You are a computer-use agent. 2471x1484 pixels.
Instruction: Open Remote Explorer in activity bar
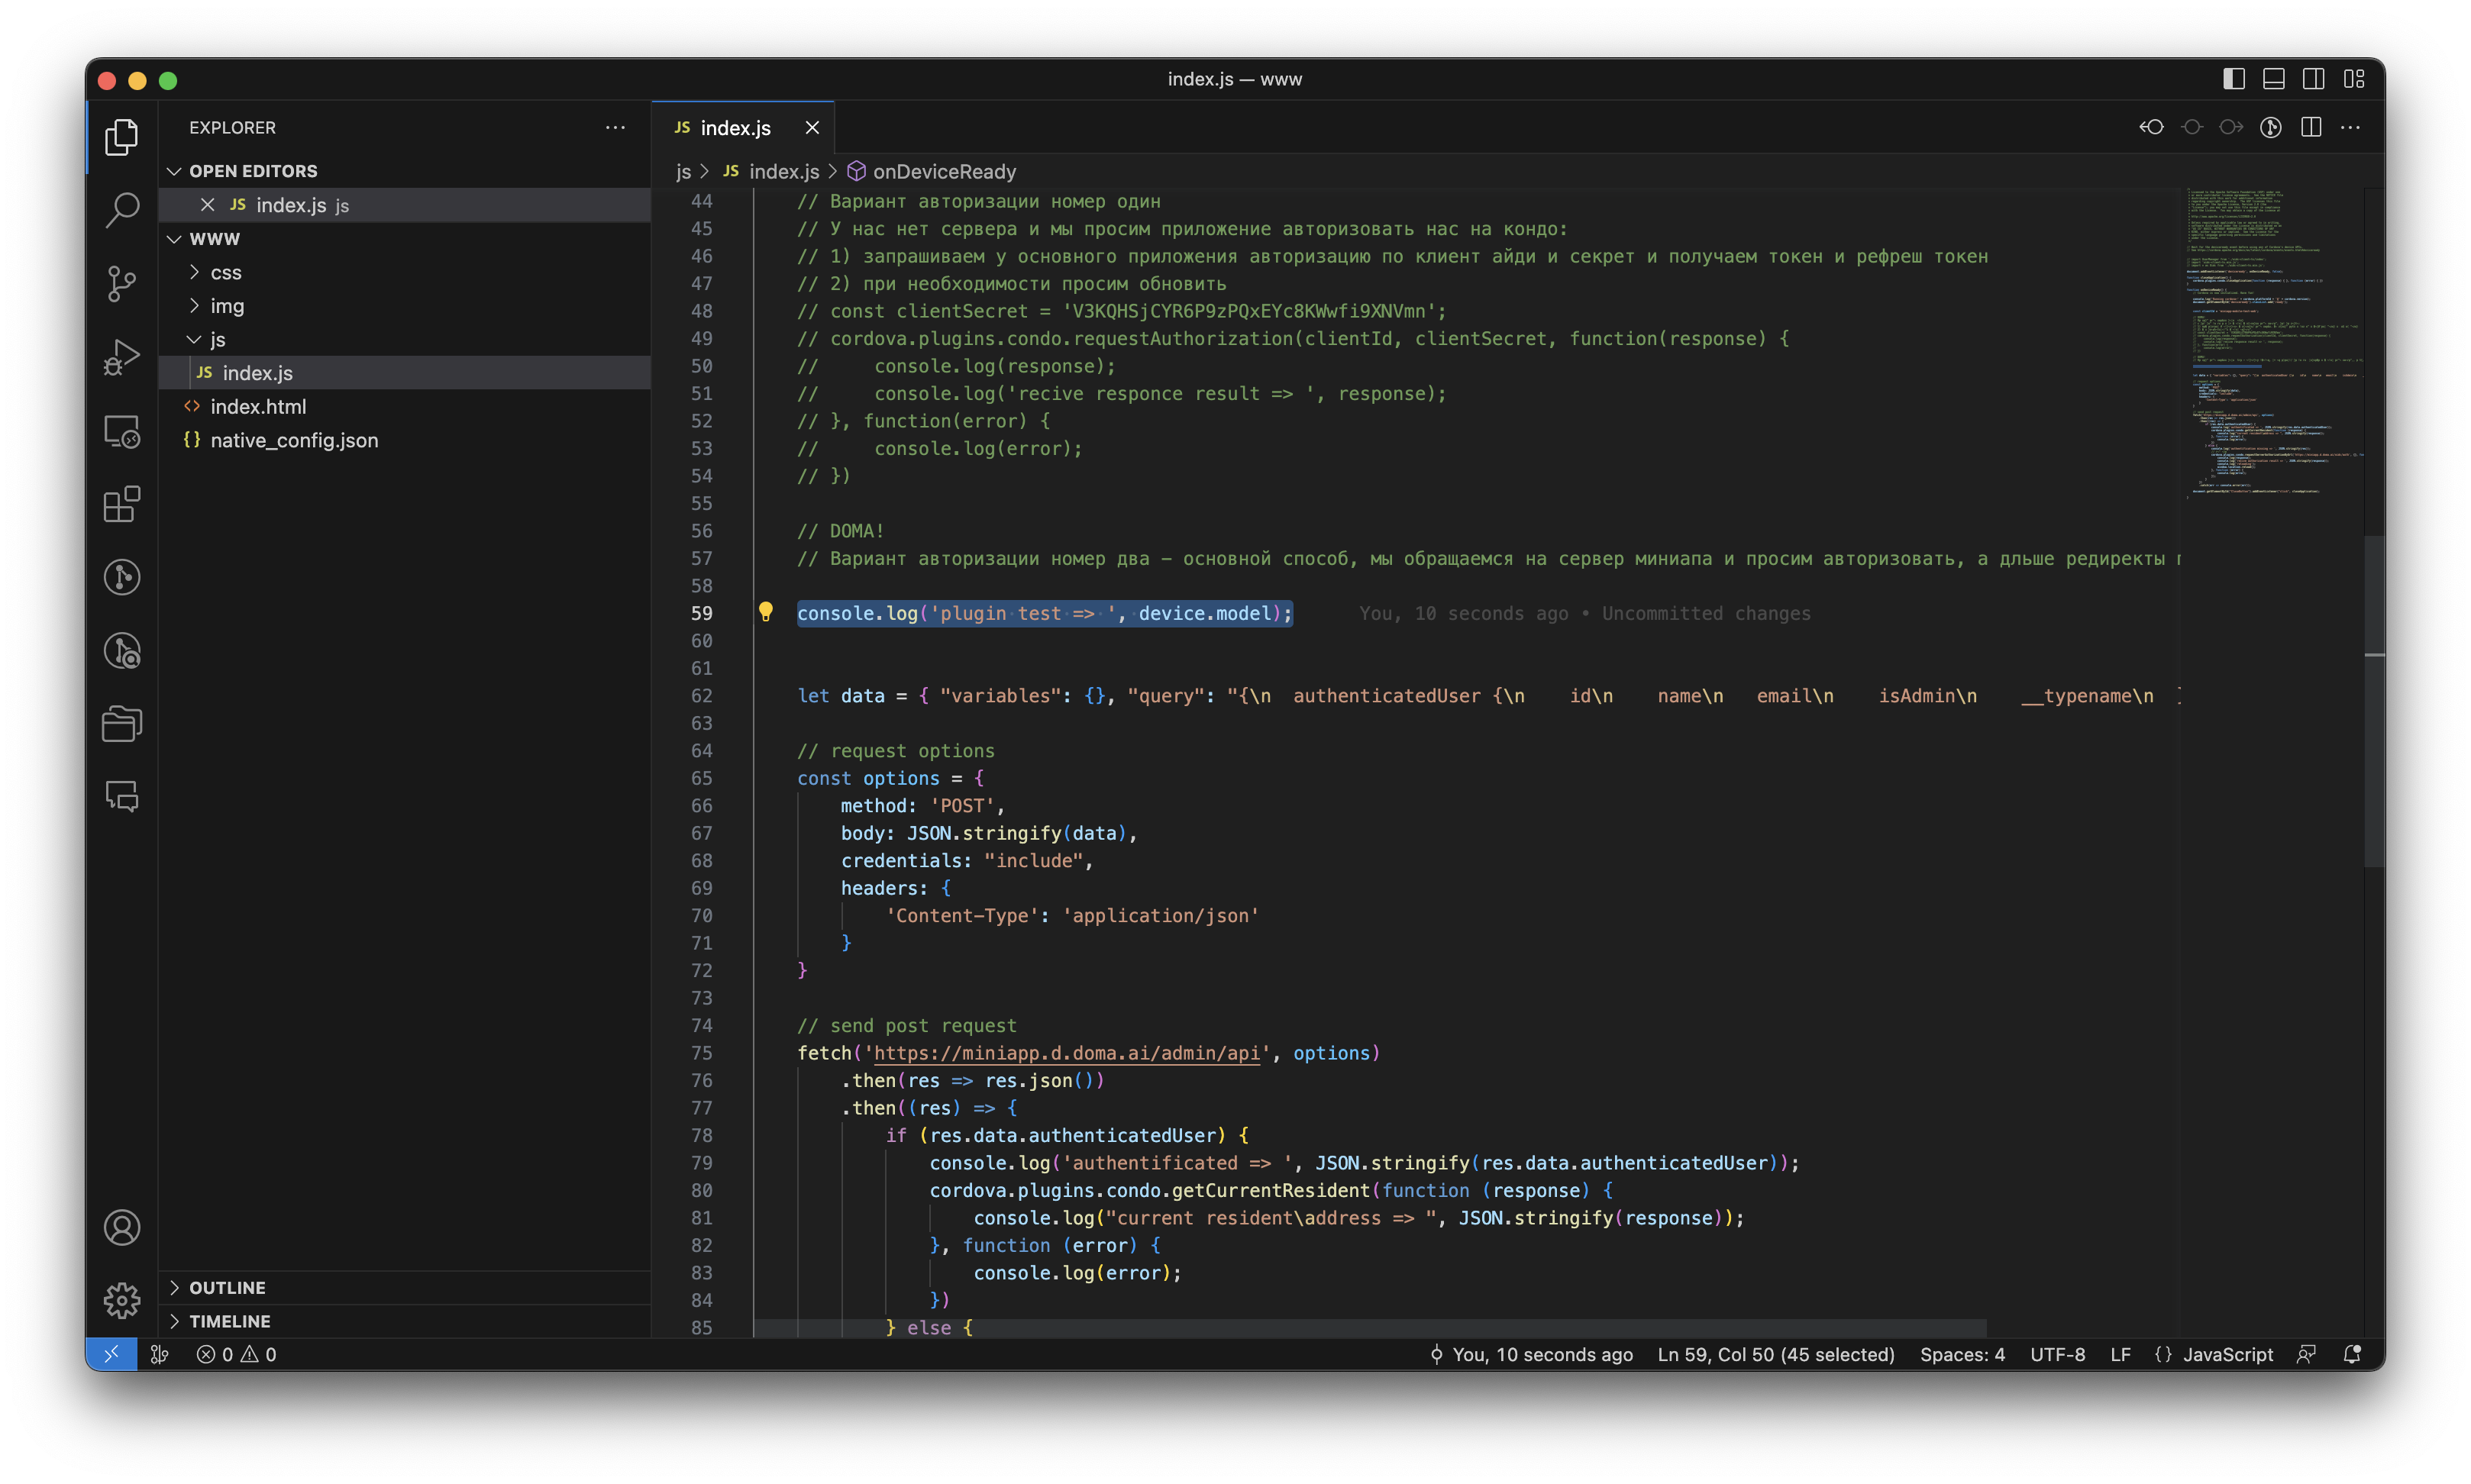tap(122, 431)
